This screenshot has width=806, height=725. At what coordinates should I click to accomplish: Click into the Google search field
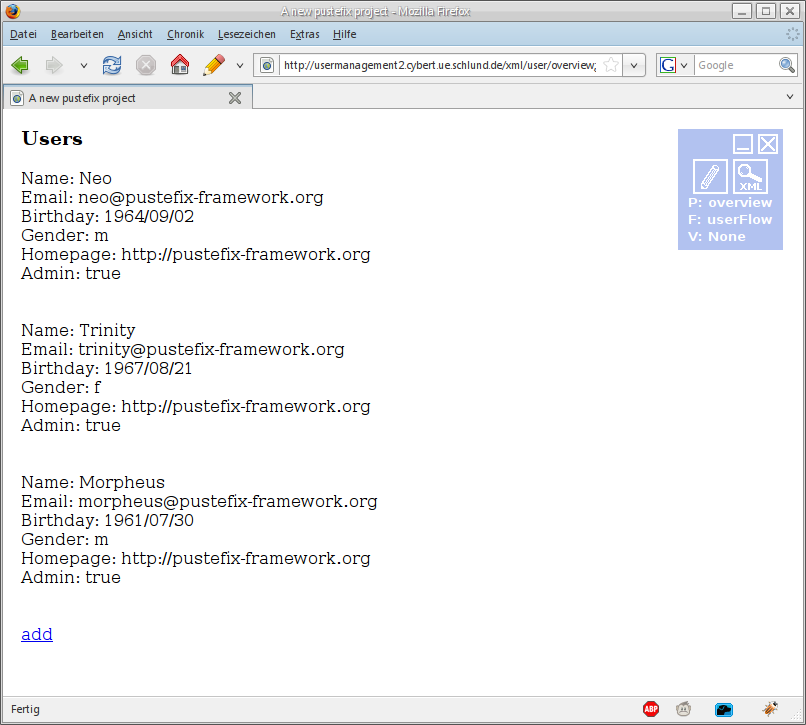coord(735,65)
